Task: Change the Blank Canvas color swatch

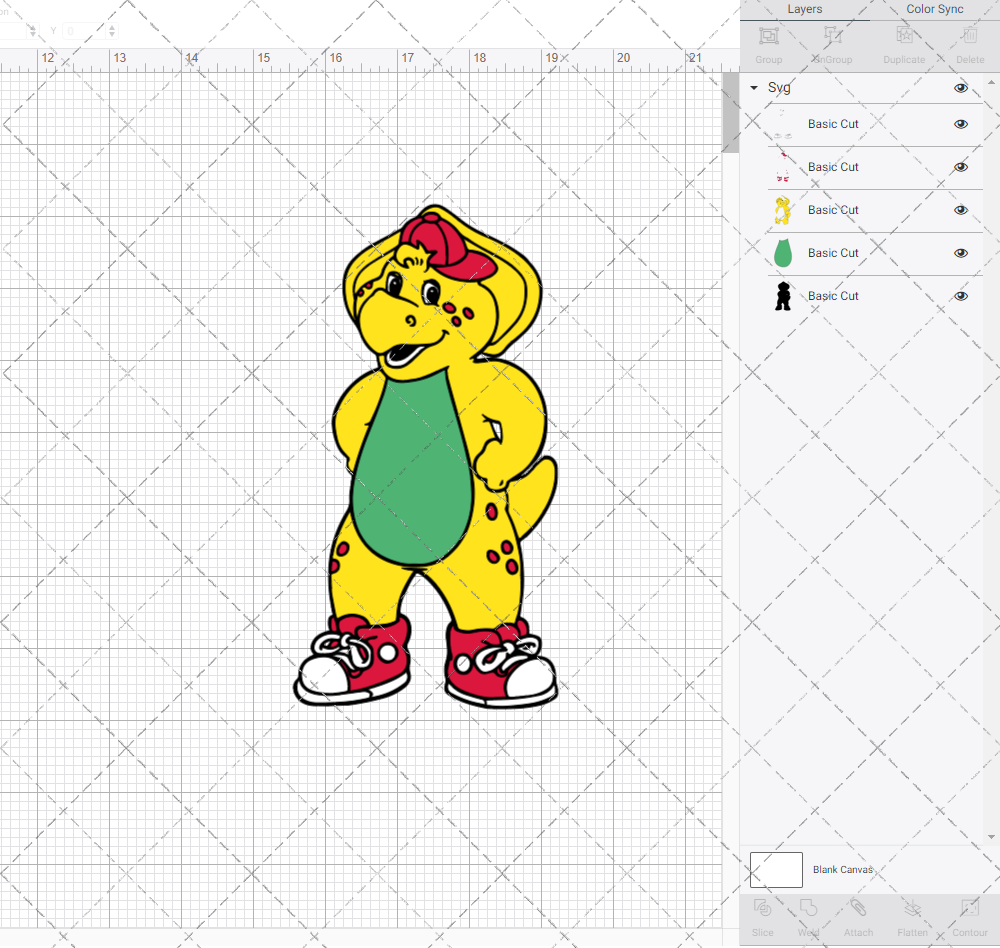Action: pyautogui.click(x=776, y=869)
